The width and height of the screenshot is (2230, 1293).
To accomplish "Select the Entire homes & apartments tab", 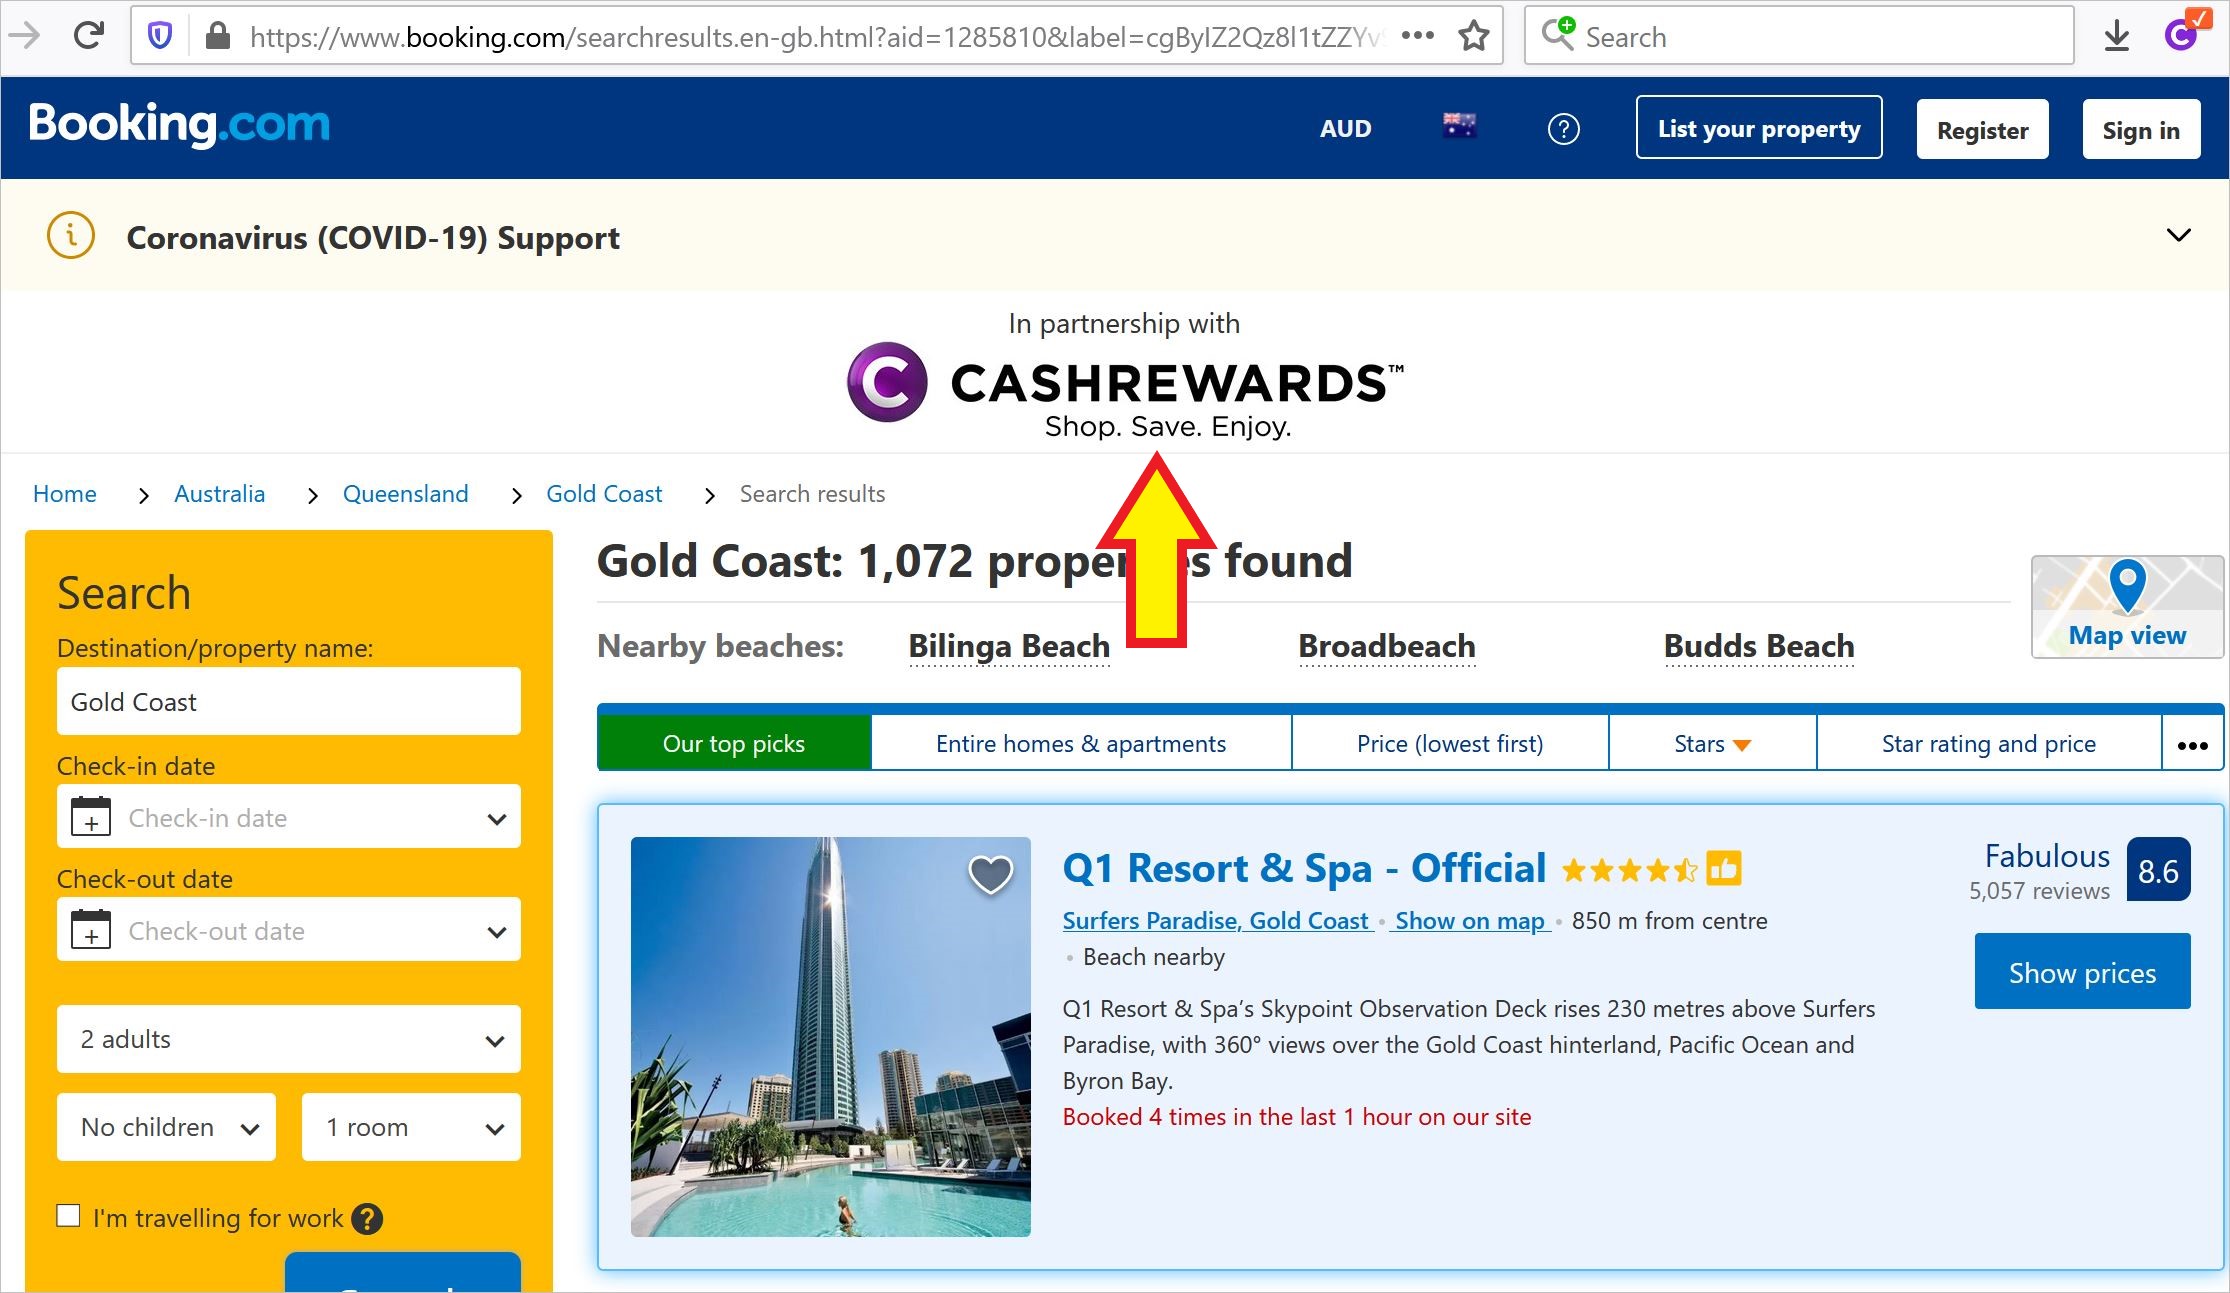I will coord(1080,743).
